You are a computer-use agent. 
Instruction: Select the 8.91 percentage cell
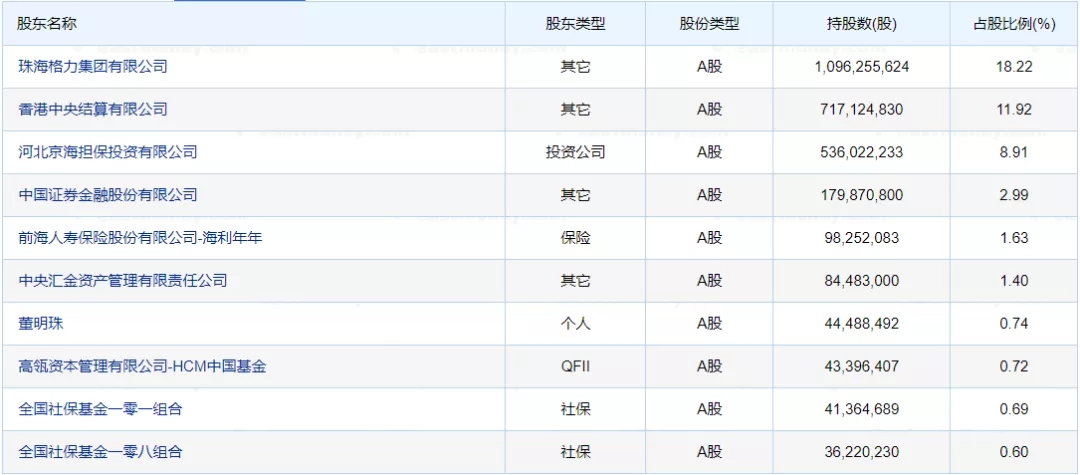point(1013,153)
